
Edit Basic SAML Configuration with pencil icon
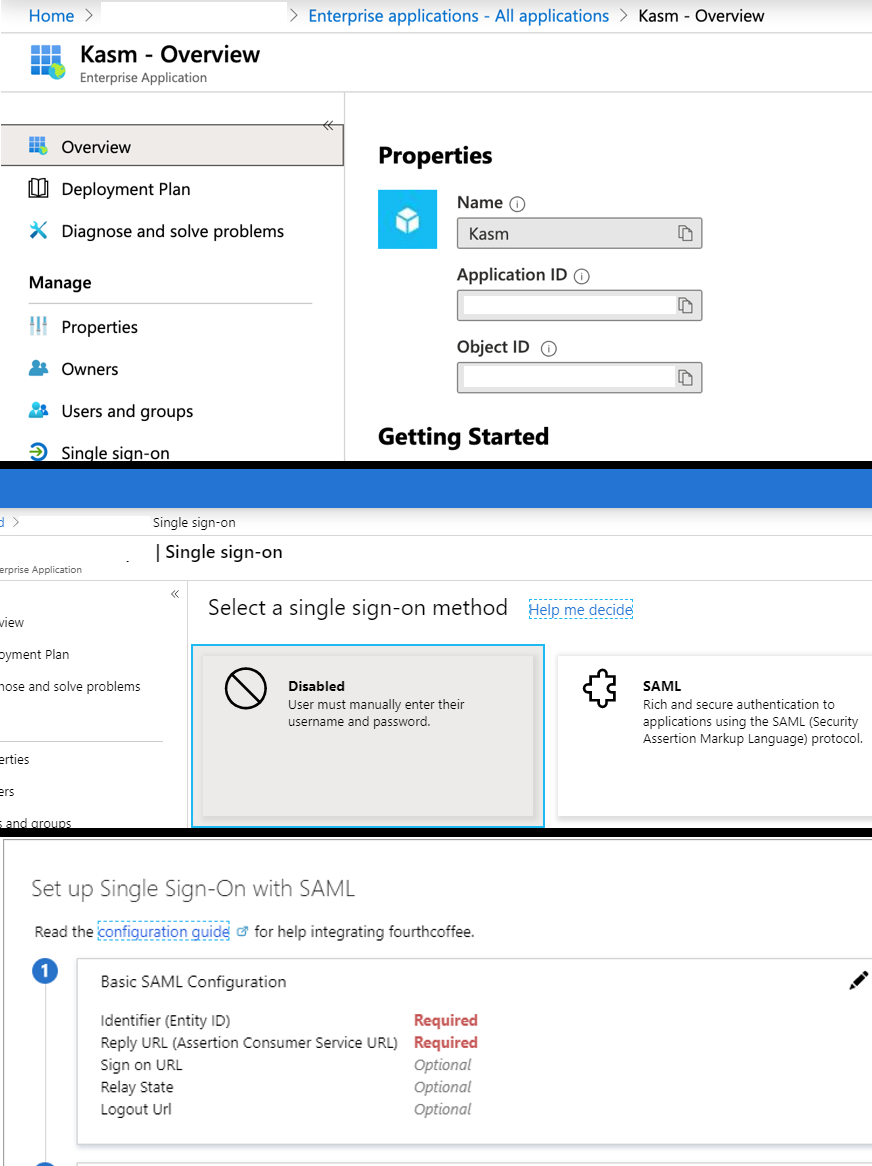click(858, 981)
